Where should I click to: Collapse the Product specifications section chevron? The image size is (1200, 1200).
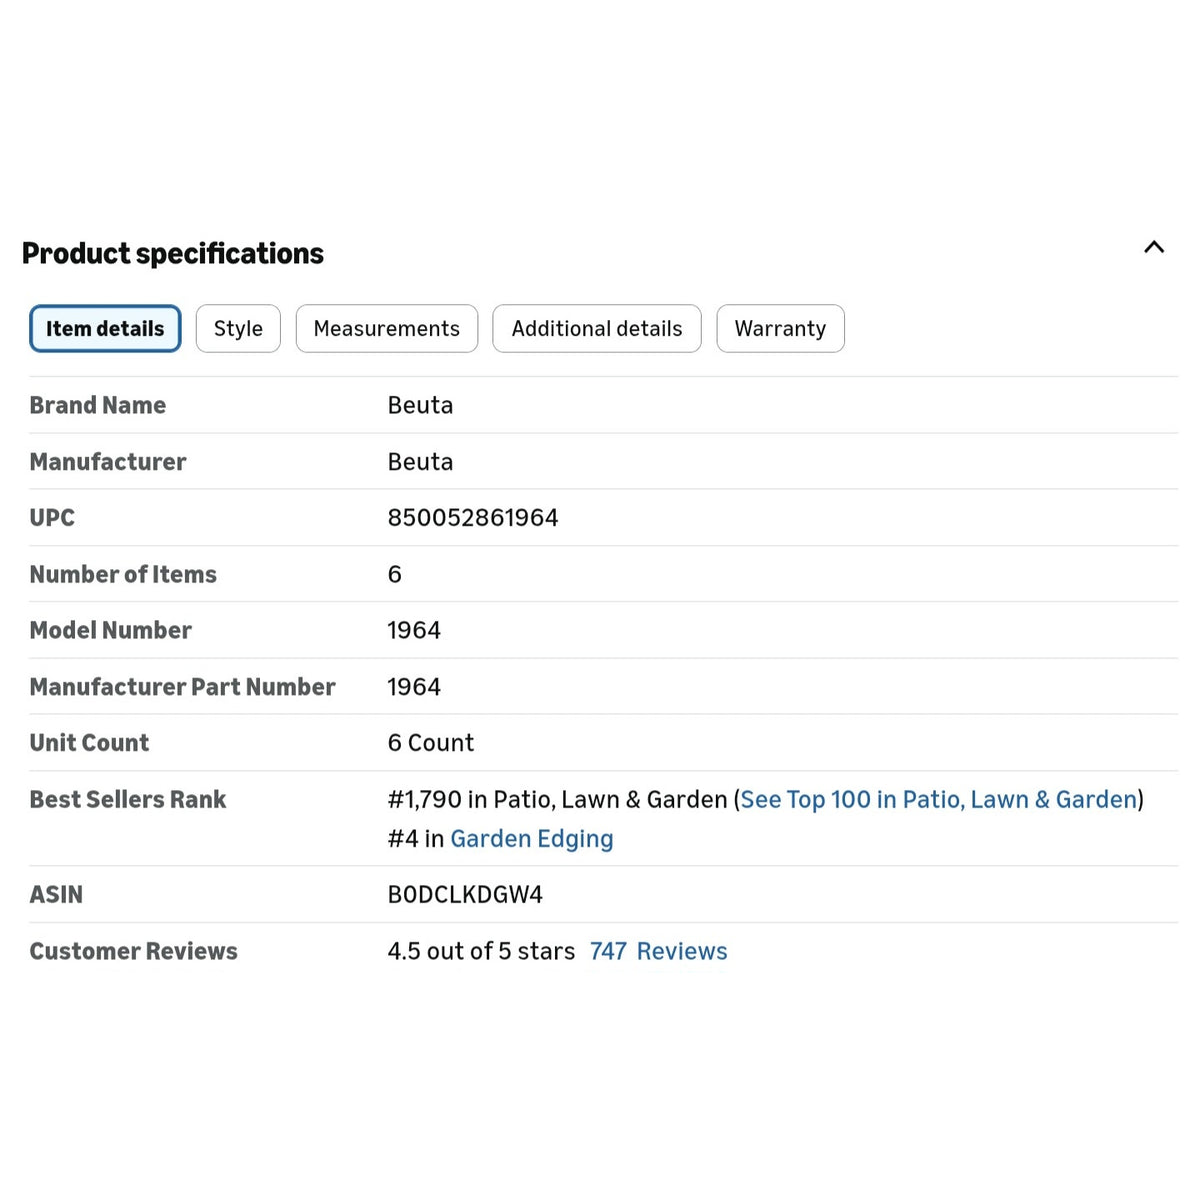pos(1154,247)
